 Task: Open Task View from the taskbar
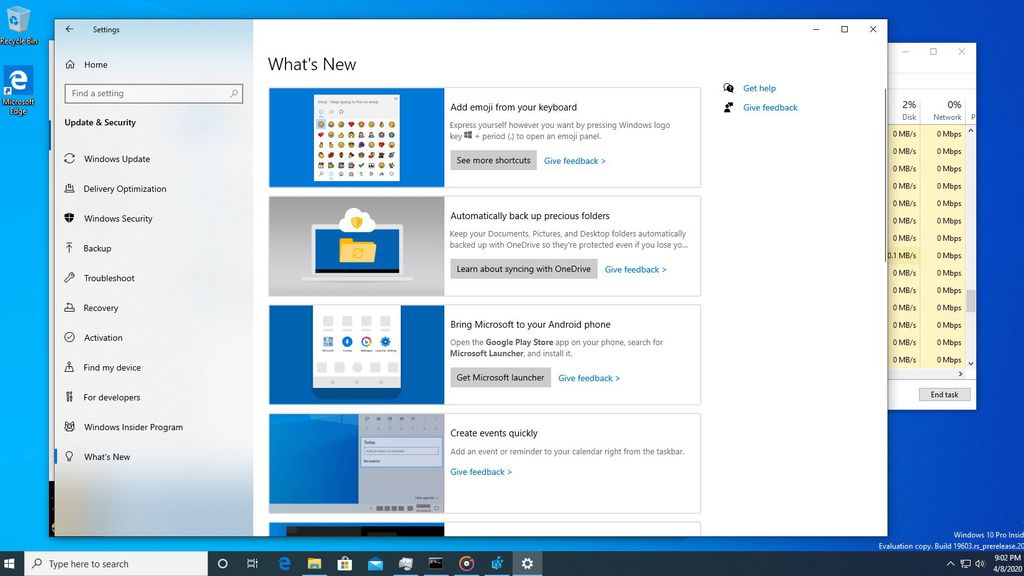pos(253,563)
